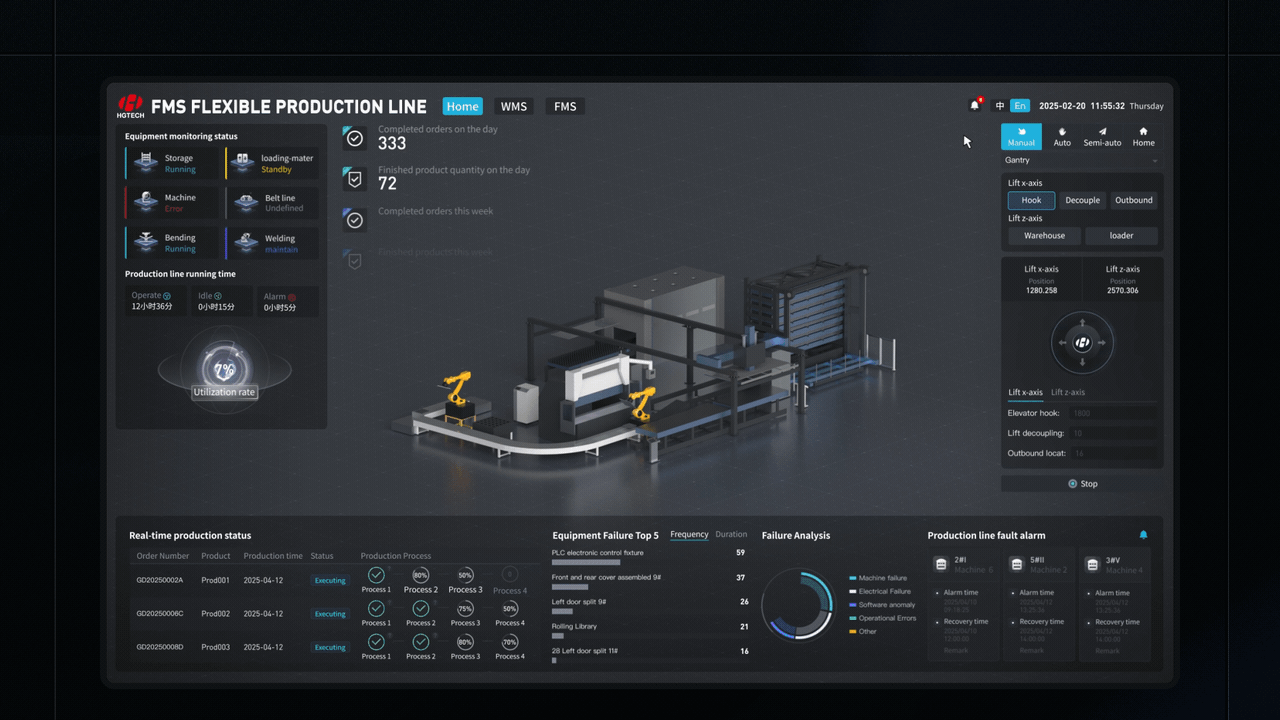Select the Outbound lift x-axis option
Viewport: 1280px width, 720px height.
point(1134,200)
